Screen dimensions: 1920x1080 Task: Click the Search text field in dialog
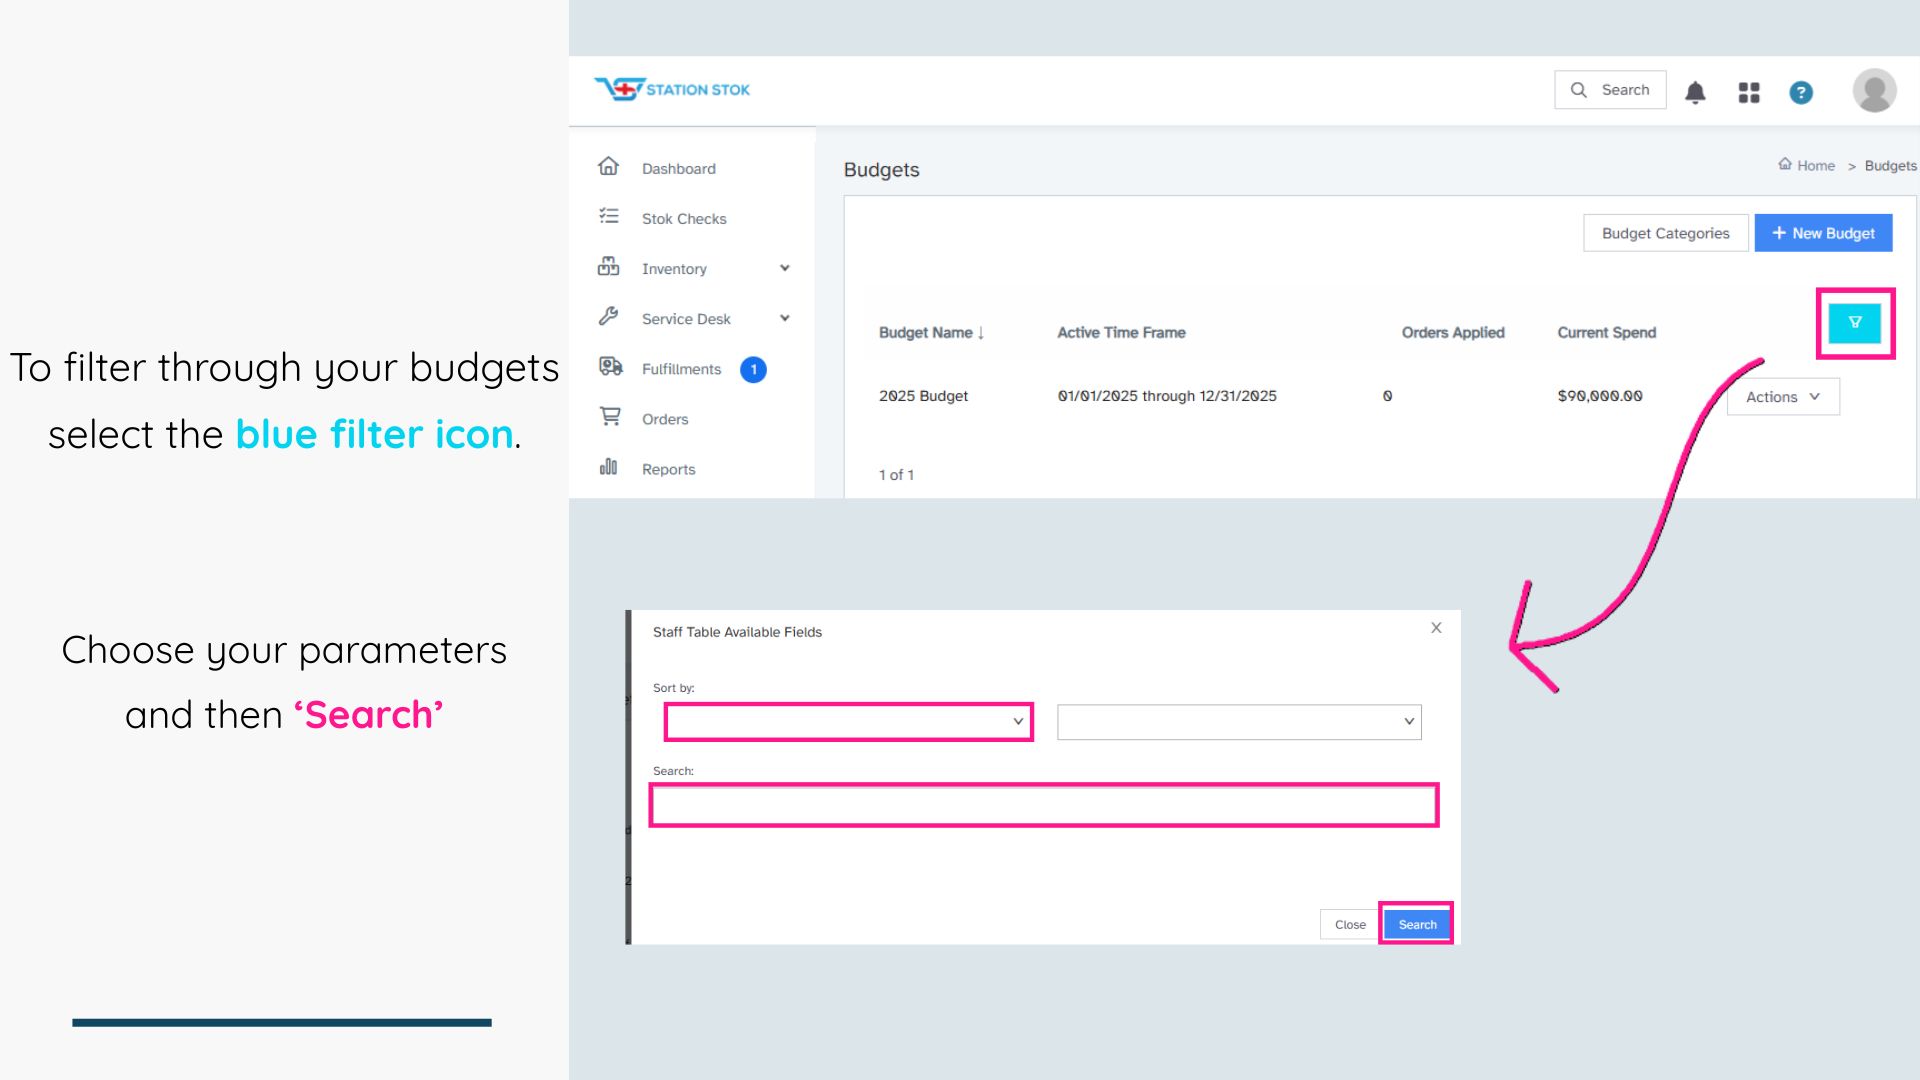click(x=1043, y=805)
